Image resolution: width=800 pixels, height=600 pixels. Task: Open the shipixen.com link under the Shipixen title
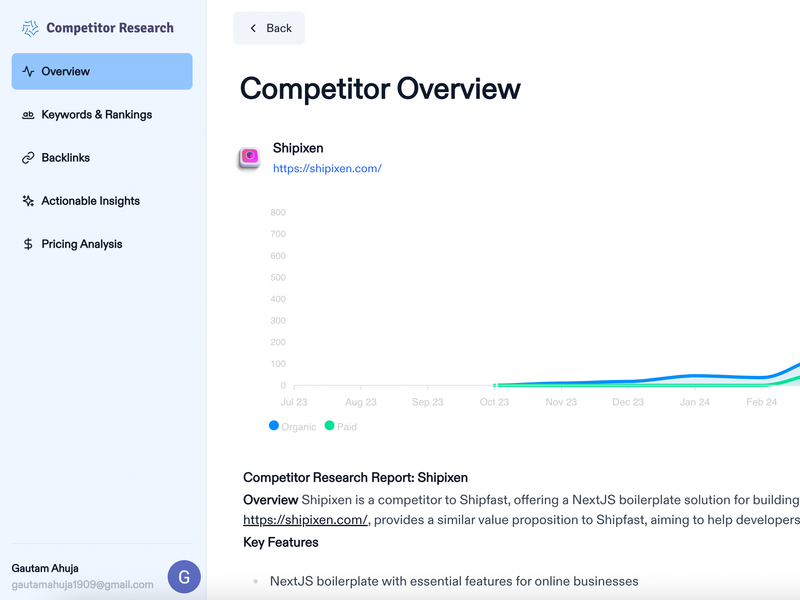pyautogui.click(x=330, y=168)
